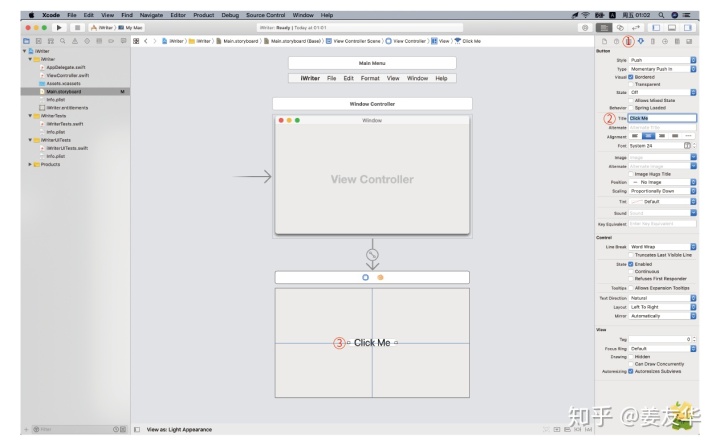This screenshot has height=446, width=720.
Task: Click View as: Light Appearance
Action: coord(179,429)
